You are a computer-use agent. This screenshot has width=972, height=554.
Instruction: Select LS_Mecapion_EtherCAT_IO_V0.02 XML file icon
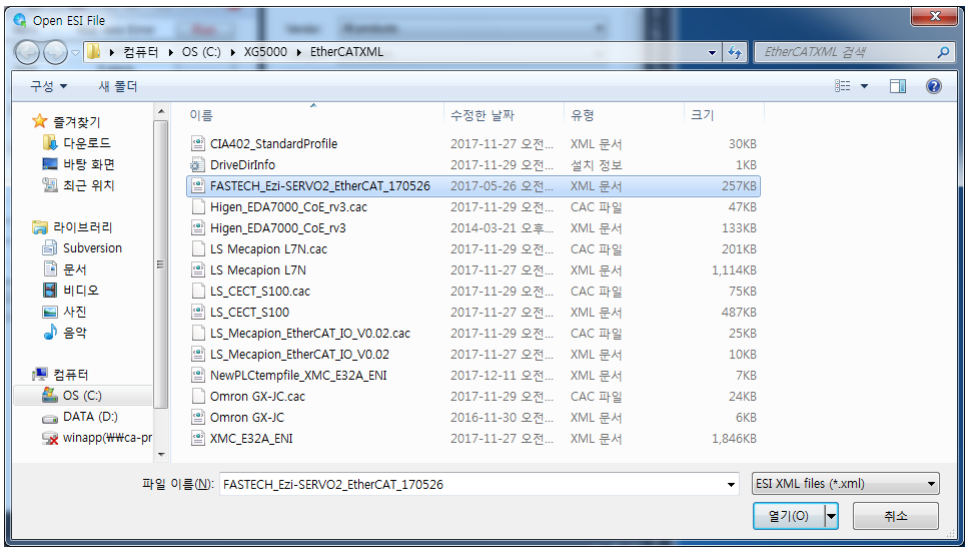tap(198, 354)
